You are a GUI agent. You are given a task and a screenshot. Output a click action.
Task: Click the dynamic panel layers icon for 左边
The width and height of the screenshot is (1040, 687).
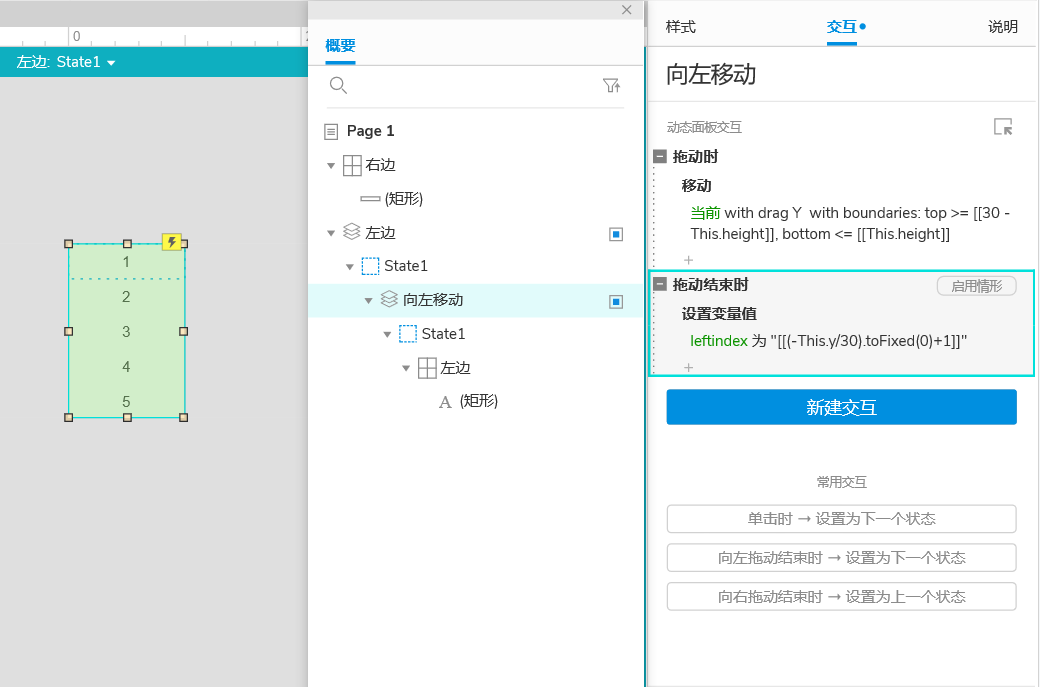352,232
